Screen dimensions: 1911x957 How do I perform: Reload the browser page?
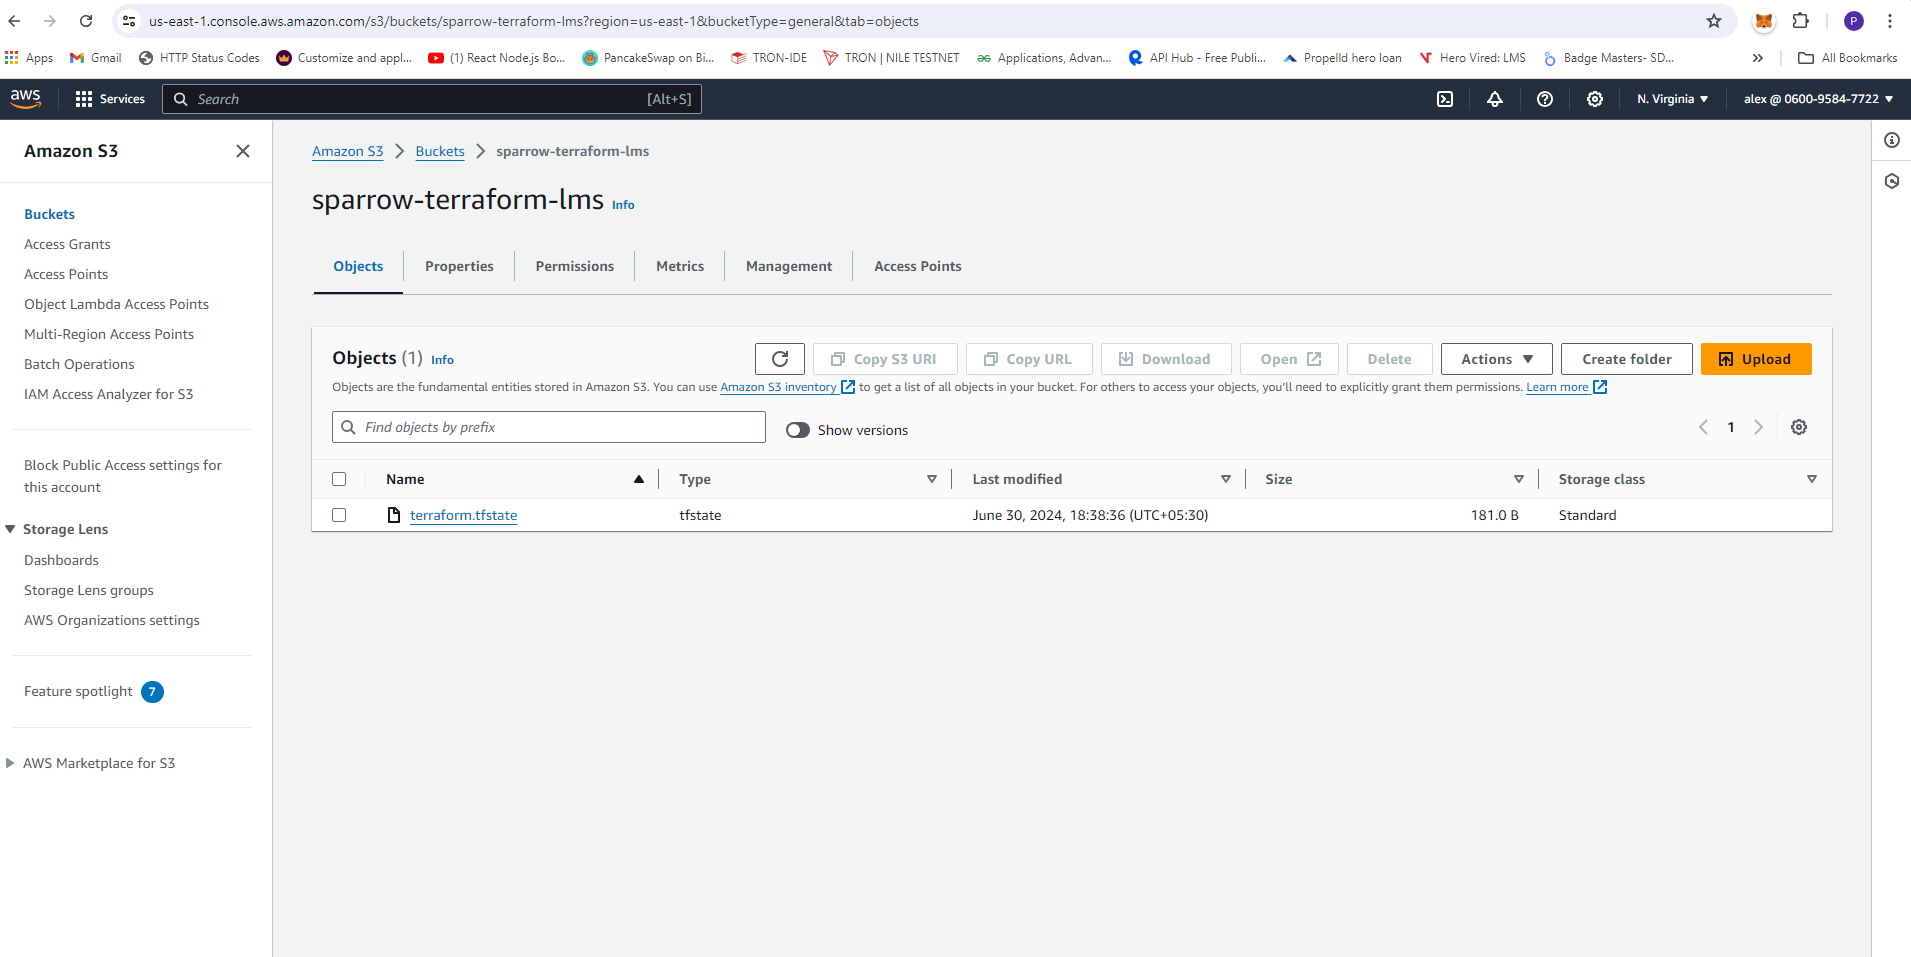[x=86, y=21]
